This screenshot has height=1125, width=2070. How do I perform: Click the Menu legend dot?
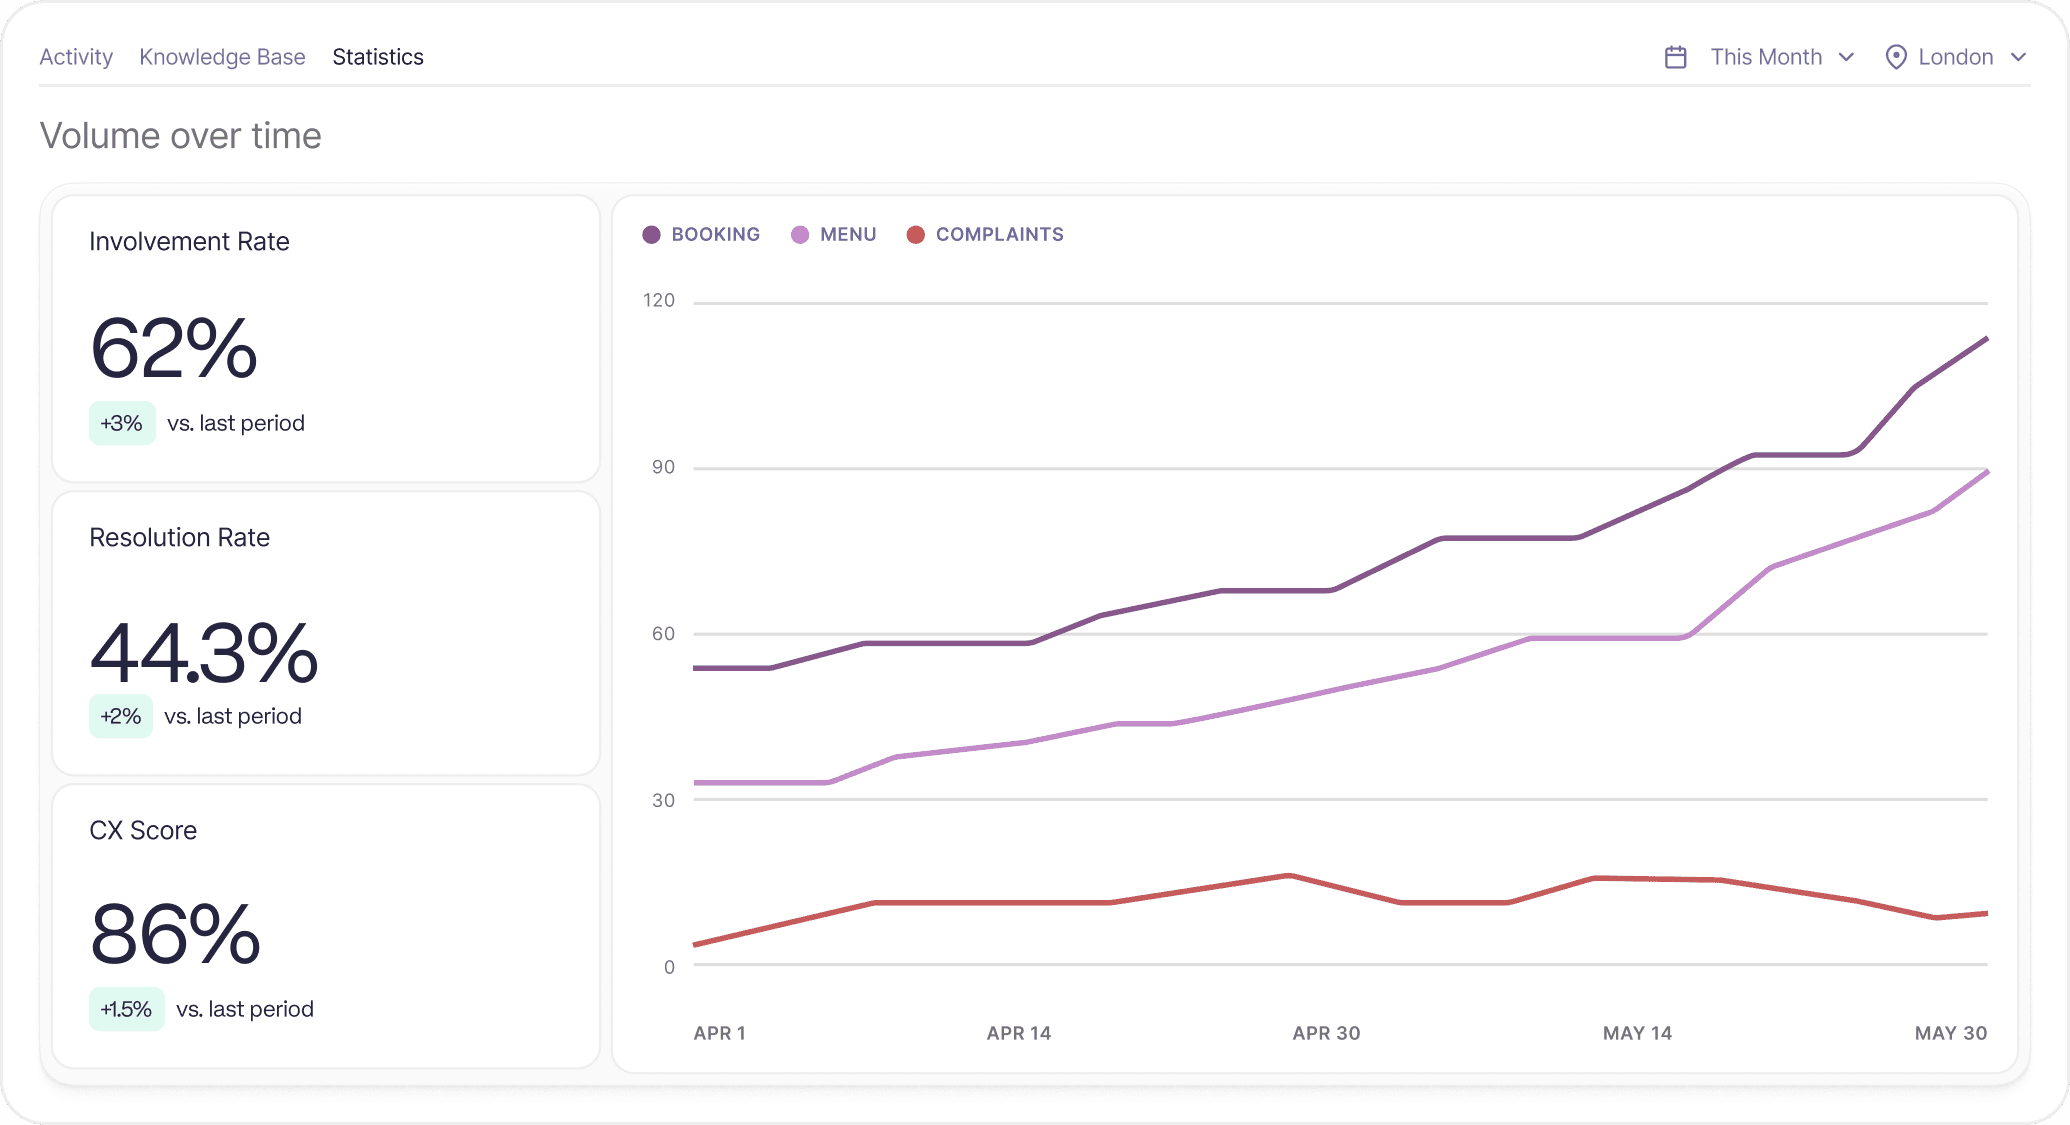800,235
